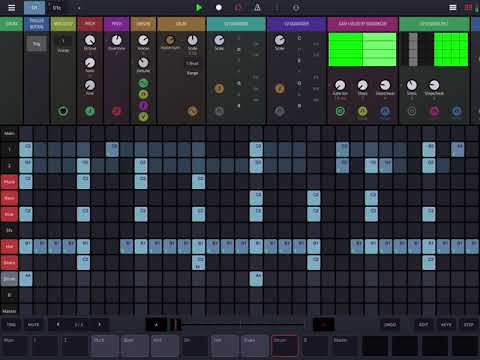Select the Hat track label in sequencer

[9, 247]
